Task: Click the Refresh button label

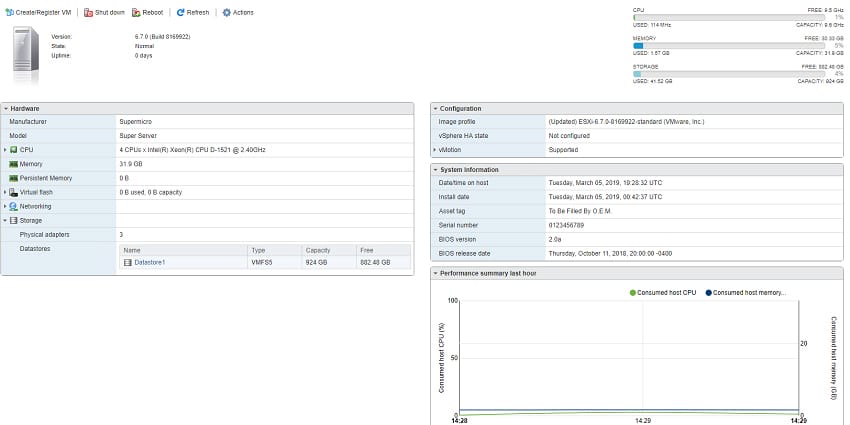Action: [x=198, y=12]
